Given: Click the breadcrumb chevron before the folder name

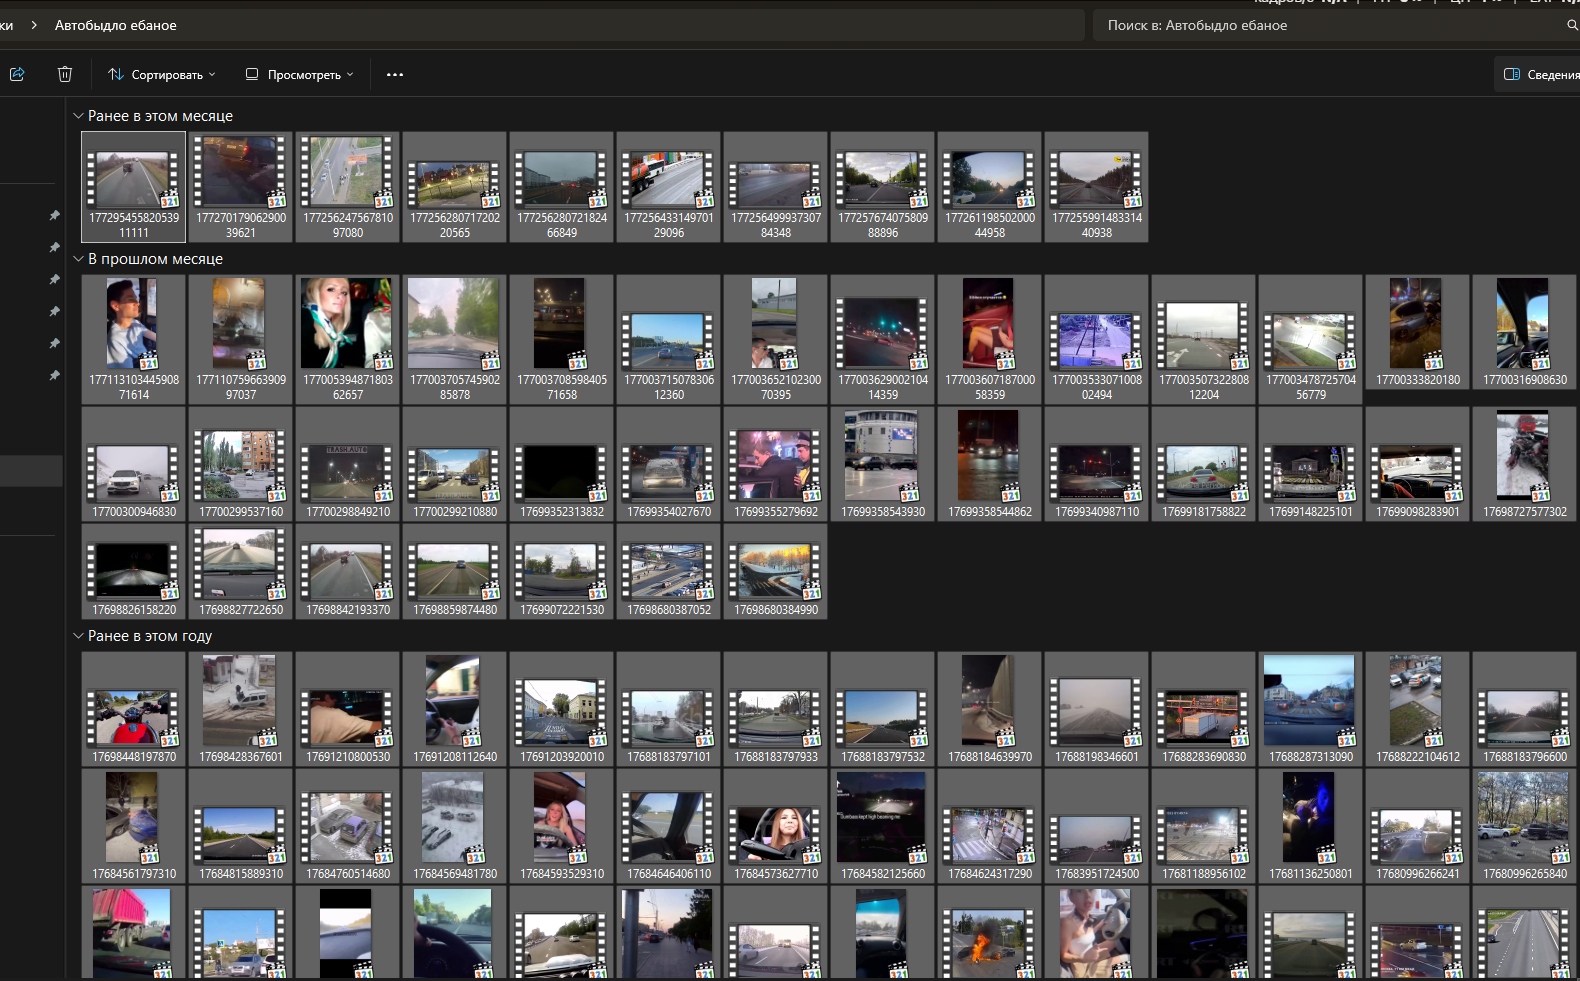Looking at the screenshot, I should 34,25.
